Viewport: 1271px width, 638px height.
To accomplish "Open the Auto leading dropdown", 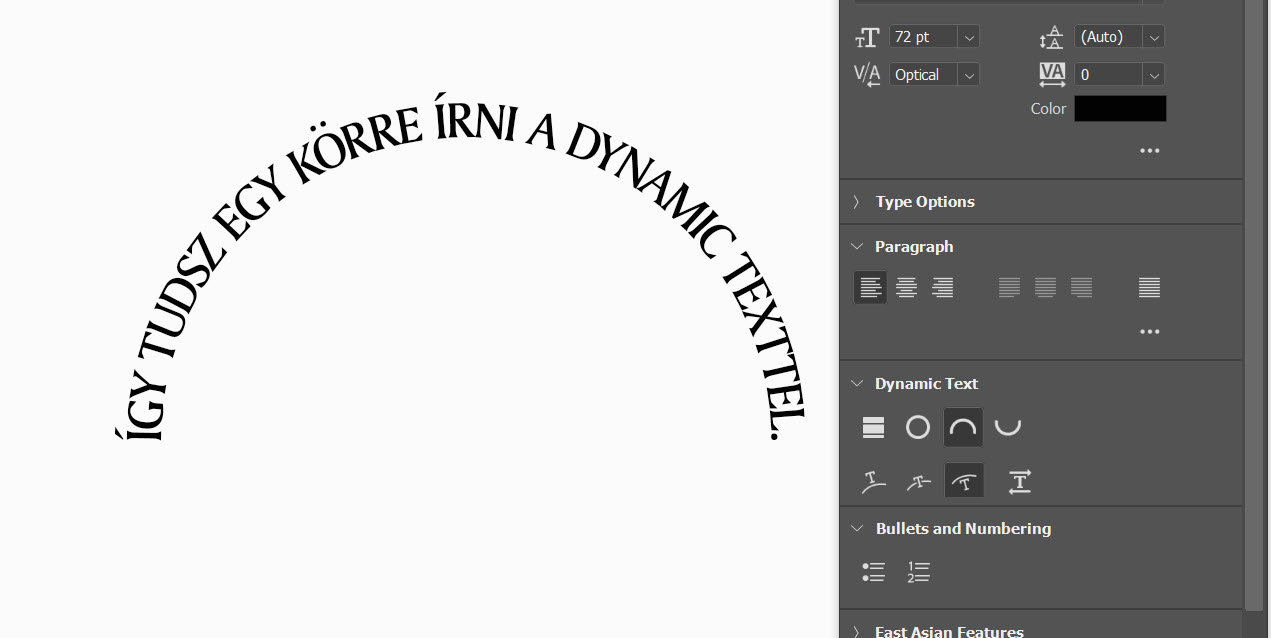I will (x=1154, y=37).
